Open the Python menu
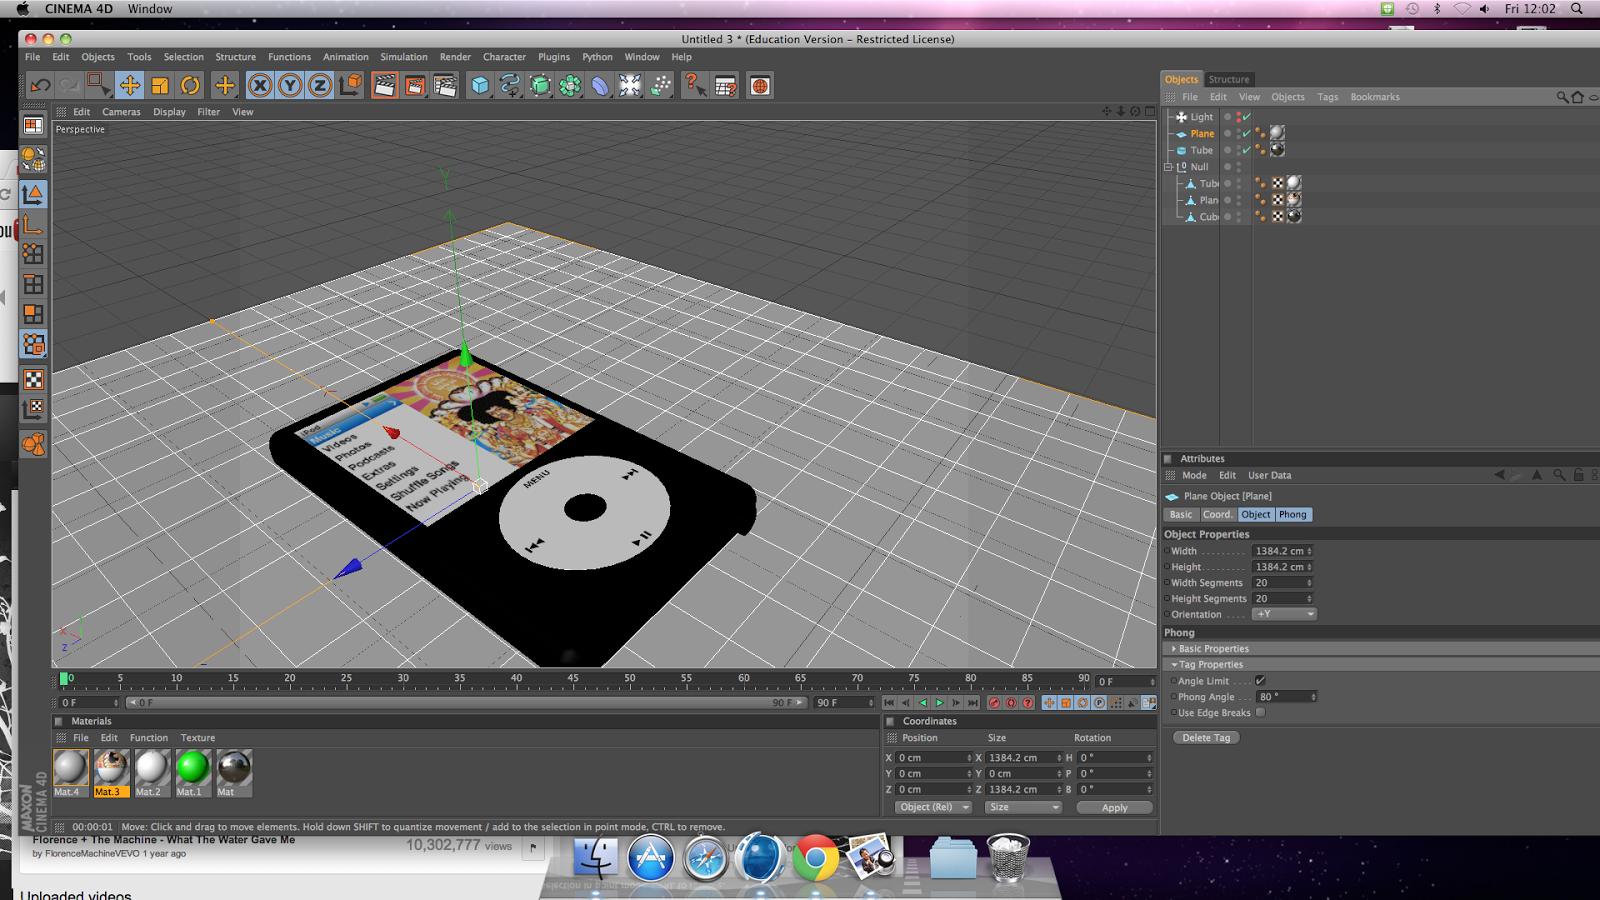The height and width of the screenshot is (900, 1600). coord(597,57)
